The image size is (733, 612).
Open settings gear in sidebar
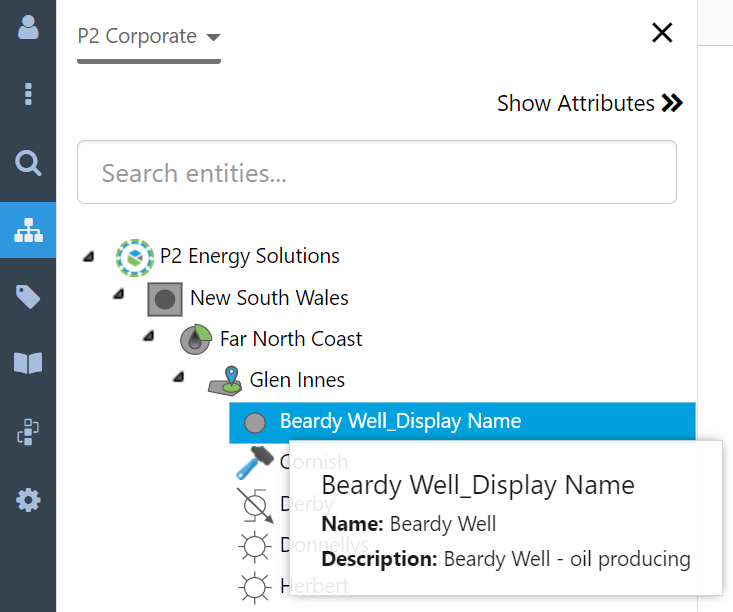pos(28,499)
